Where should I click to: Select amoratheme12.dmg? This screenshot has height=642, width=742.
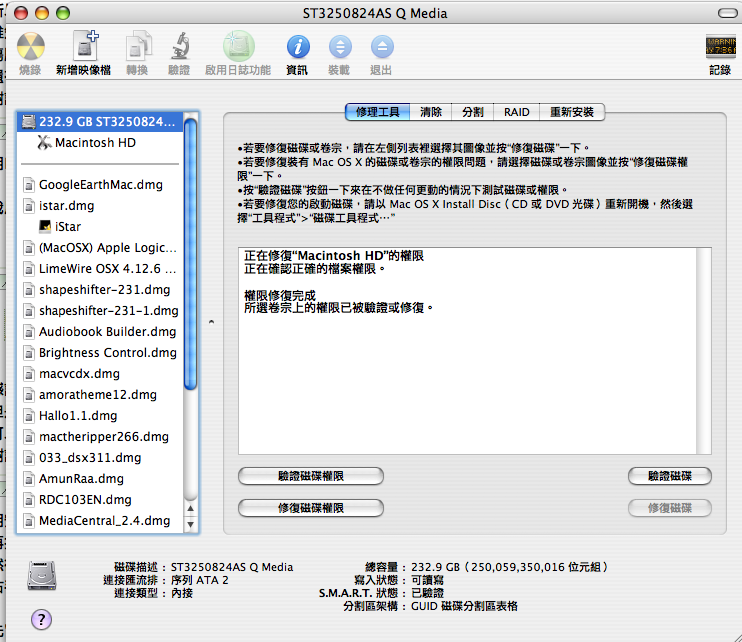(x=100, y=395)
